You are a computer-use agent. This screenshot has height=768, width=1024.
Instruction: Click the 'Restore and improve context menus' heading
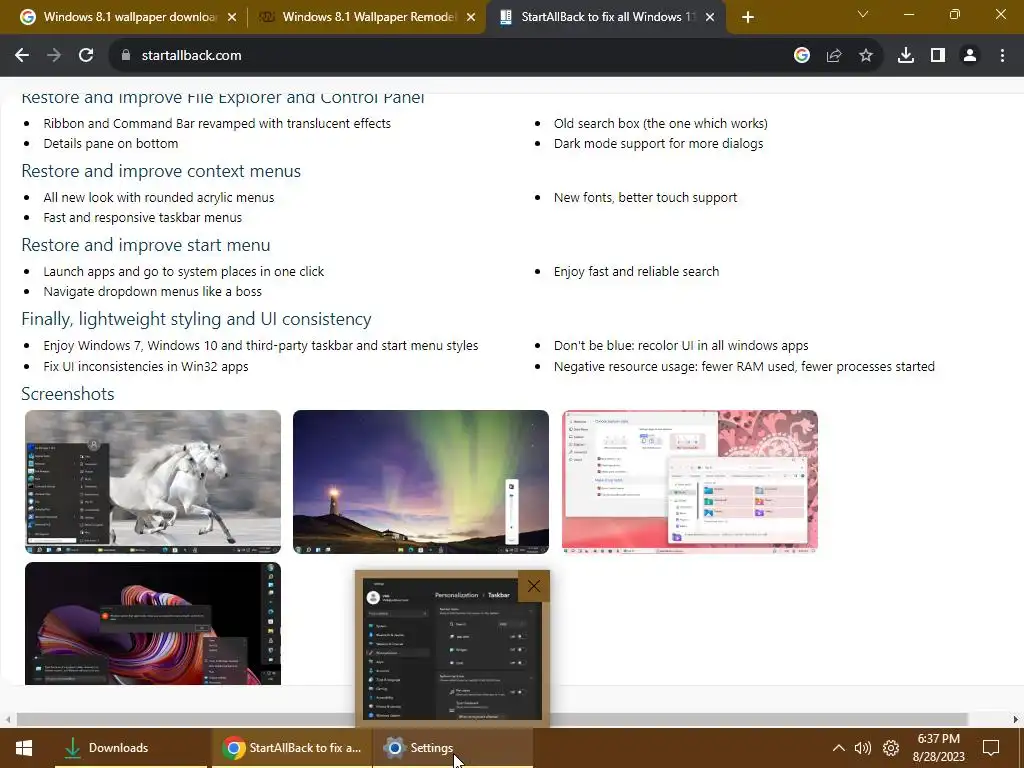pyautogui.click(x=161, y=171)
